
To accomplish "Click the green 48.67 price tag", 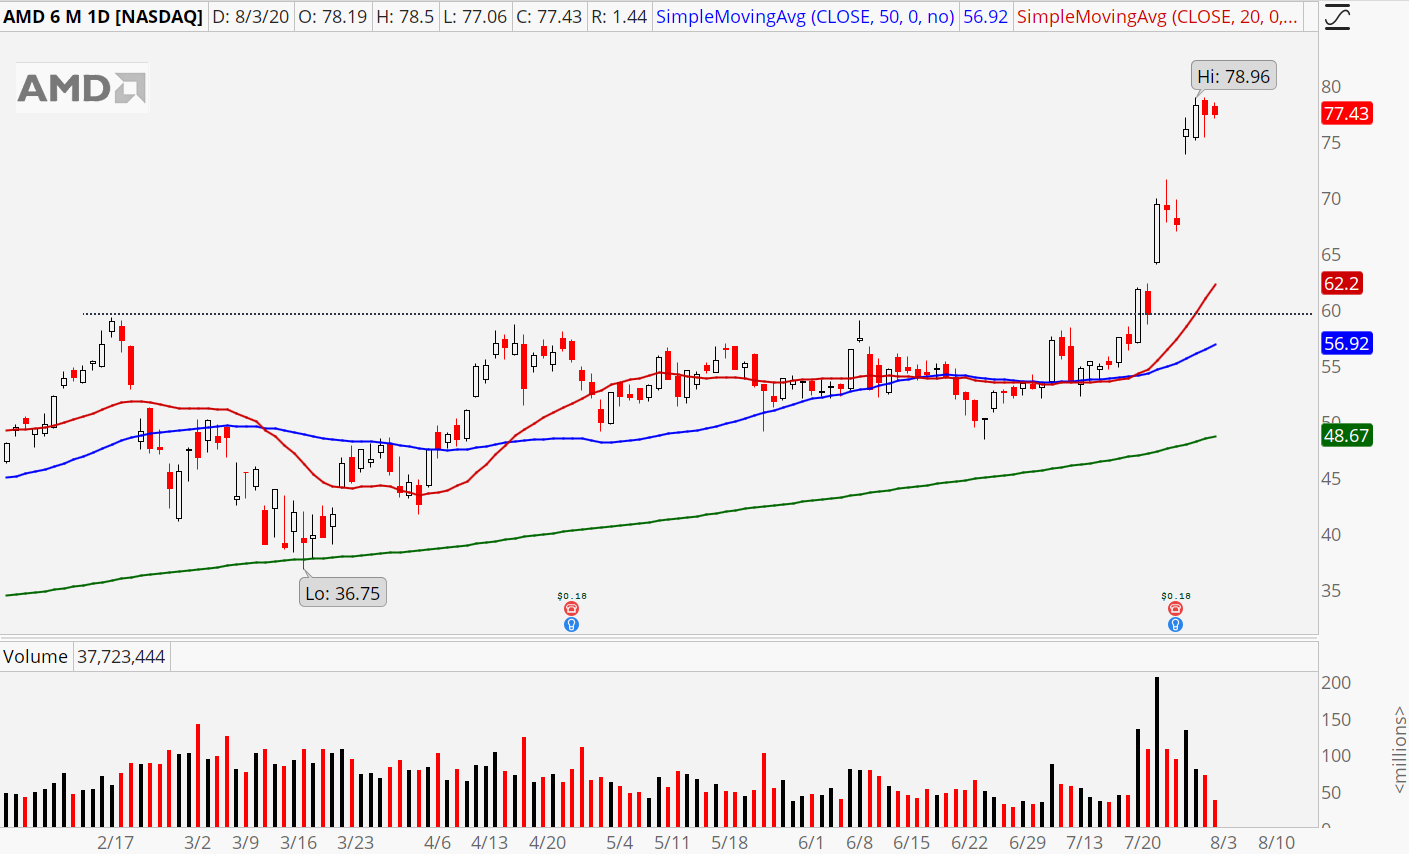I will point(1346,435).
